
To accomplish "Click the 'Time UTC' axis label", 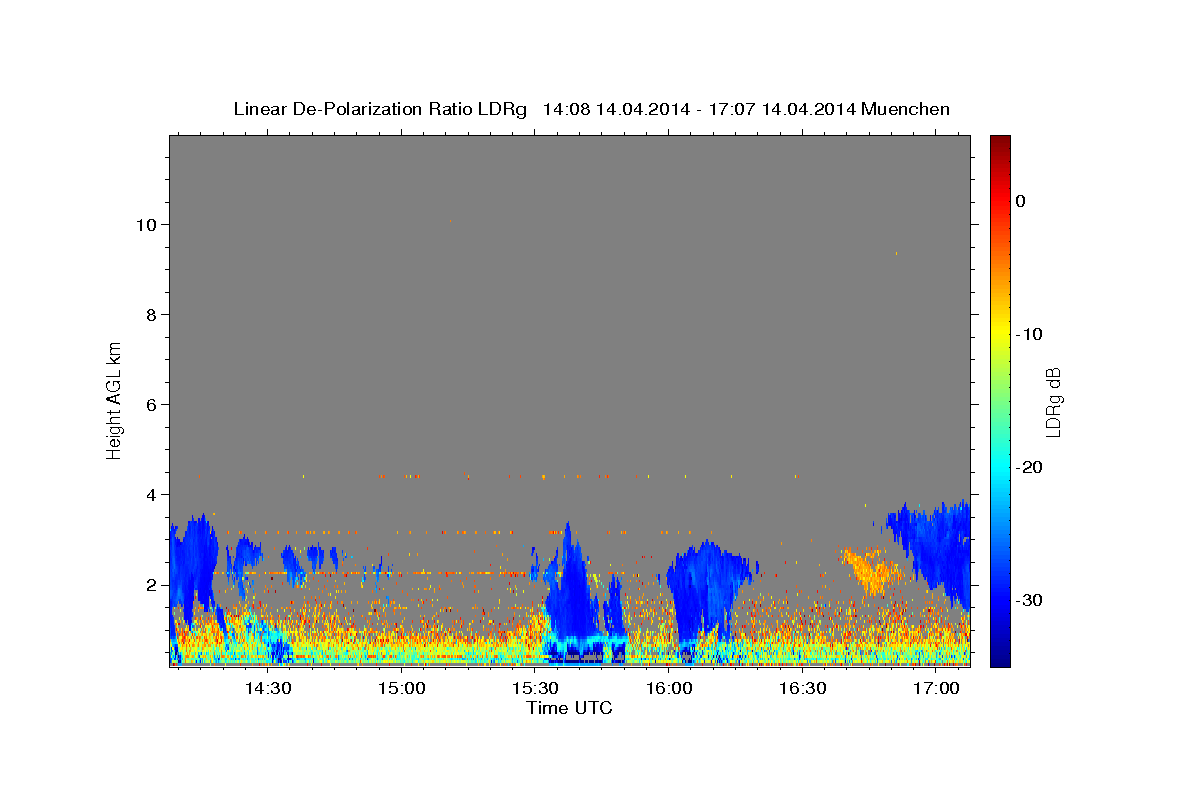I will [569, 708].
